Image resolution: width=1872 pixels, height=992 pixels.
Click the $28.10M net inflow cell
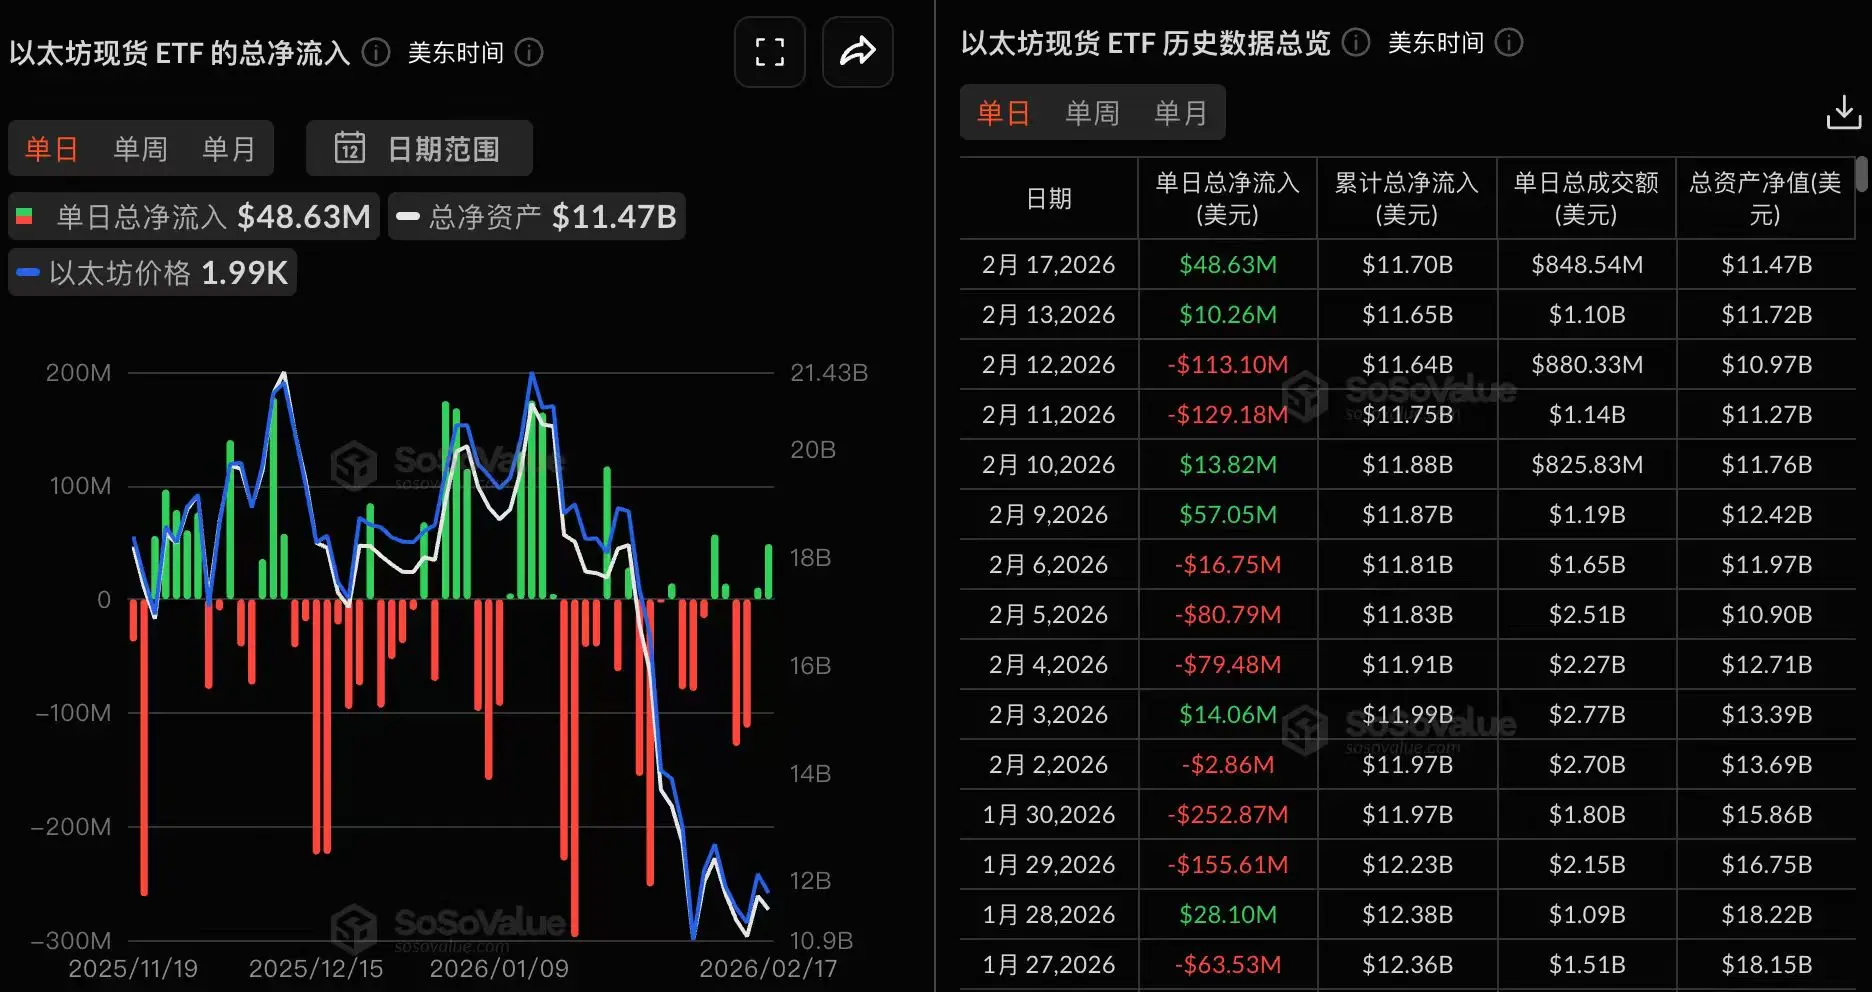pos(1228,914)
